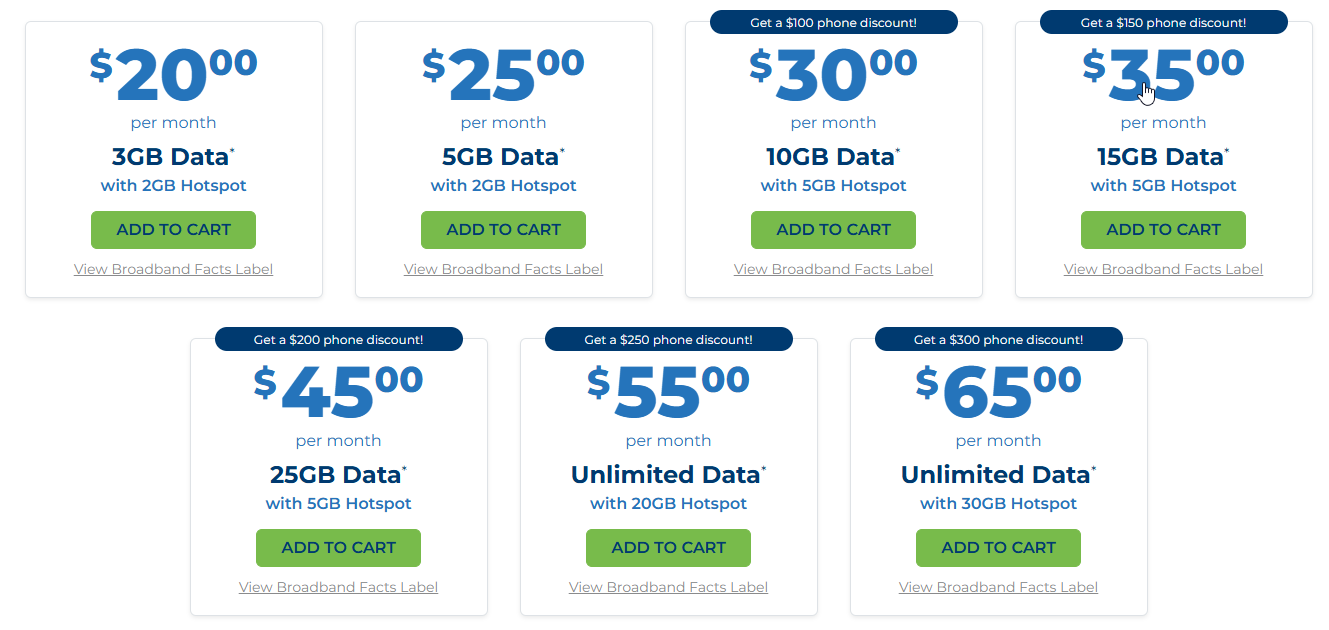The height and width of the screenshot is (630, 1329).
Task: Click the $300 phone discount badge
Action: click(x=998, y=340)
